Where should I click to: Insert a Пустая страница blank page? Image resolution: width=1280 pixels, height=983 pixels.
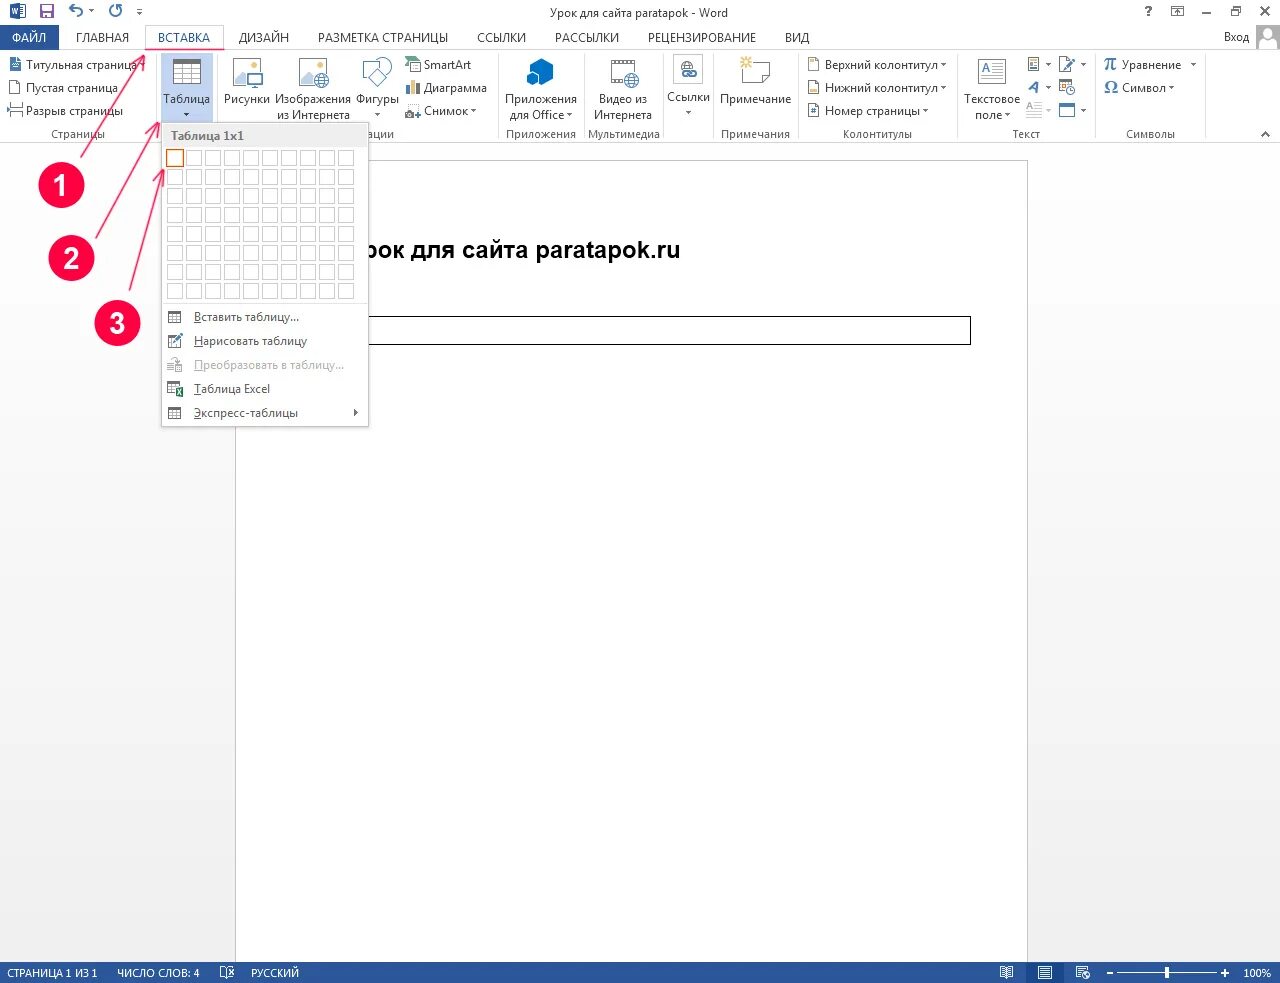[63, 87]
